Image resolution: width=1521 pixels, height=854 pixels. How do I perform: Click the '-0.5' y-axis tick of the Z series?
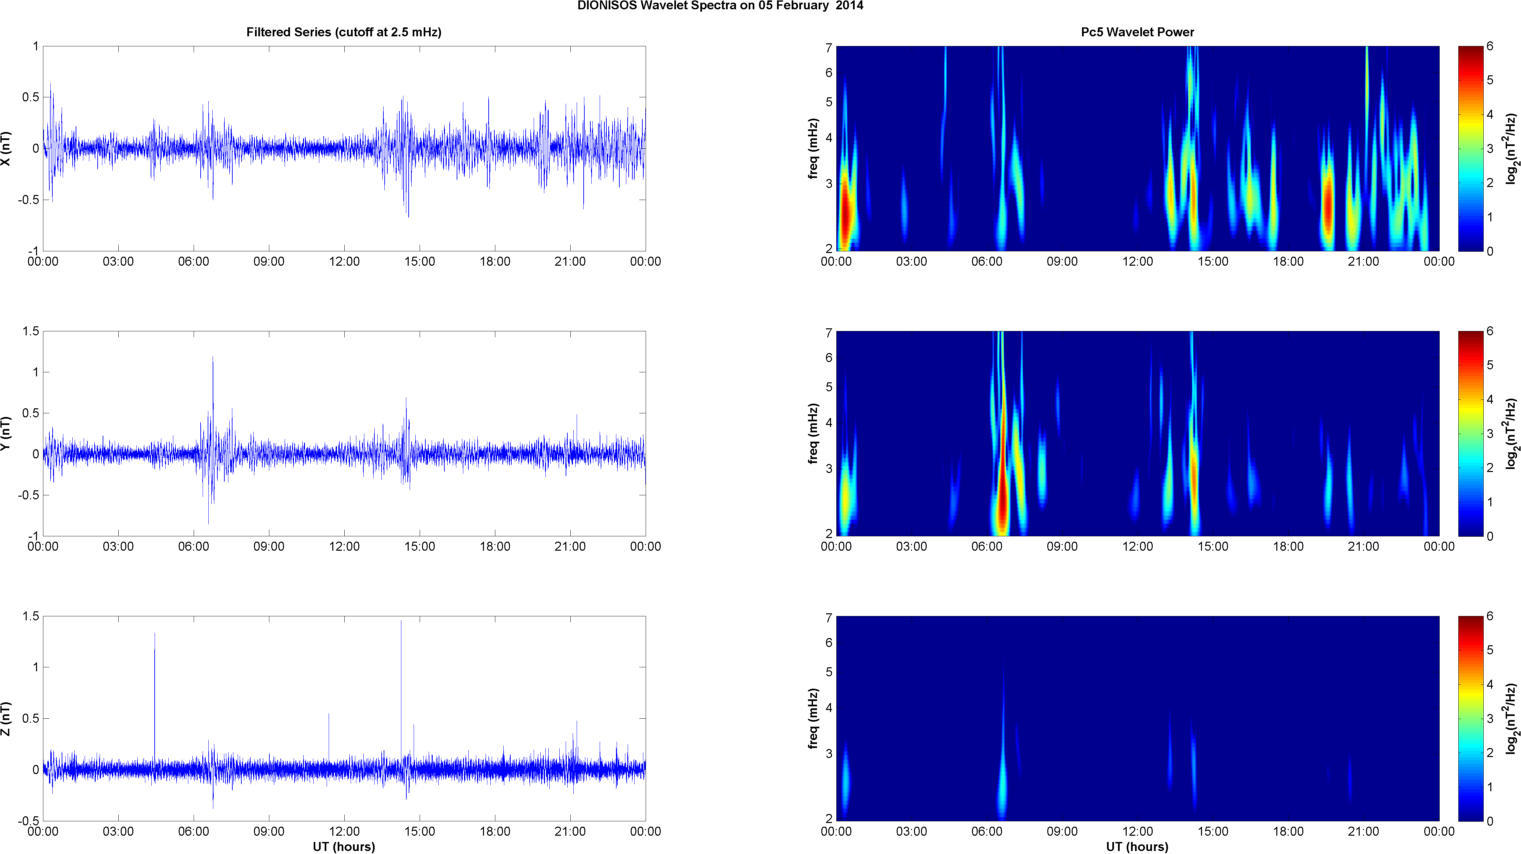pos(29,821)
